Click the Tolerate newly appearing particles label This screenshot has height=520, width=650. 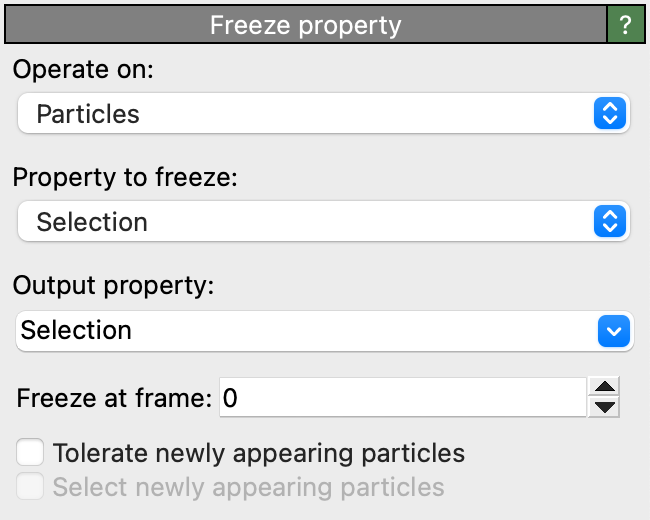[259, 453]
